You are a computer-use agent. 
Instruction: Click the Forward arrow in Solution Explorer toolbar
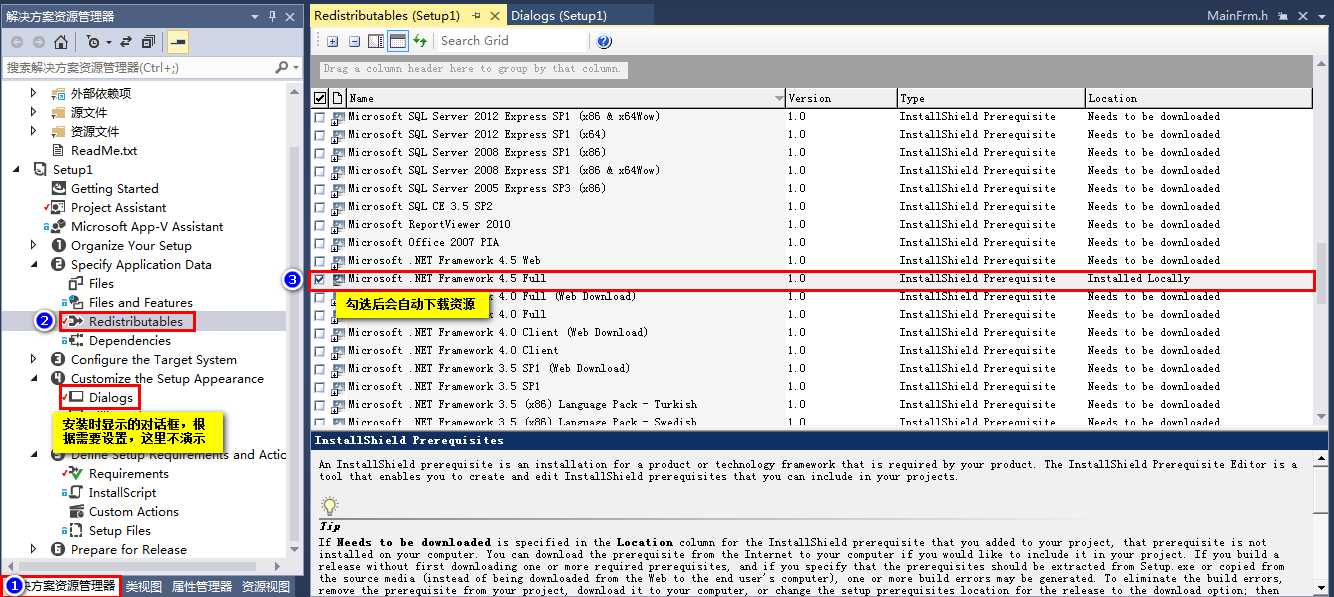coord(39,42)
